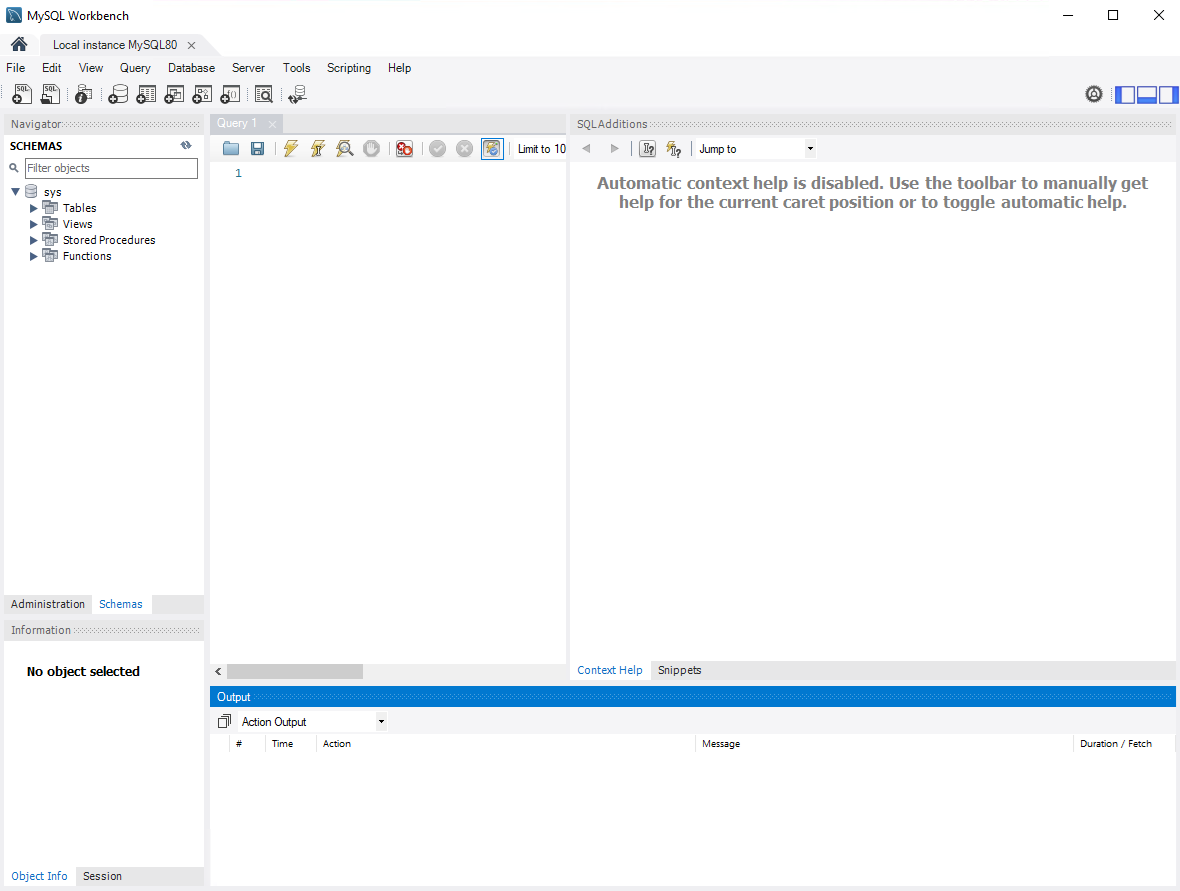This screenshot has width=1180, height=891.
Task: Expand the Functions node
Action: click(33, 256)
